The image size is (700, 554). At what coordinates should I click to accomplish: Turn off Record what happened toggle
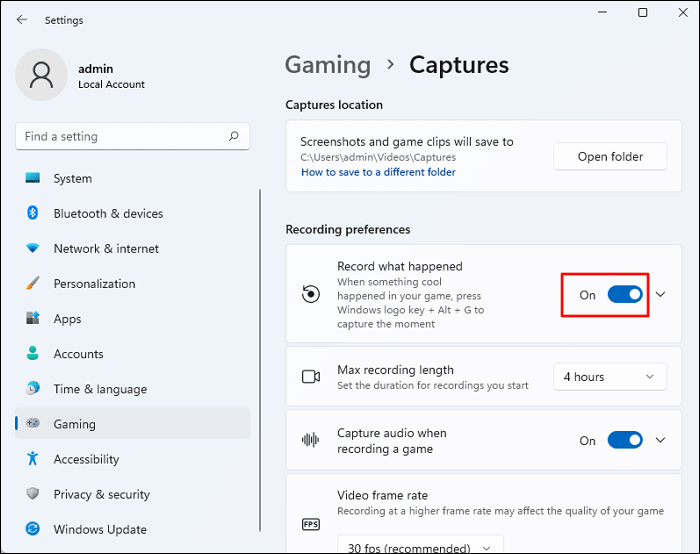point(625,295)
